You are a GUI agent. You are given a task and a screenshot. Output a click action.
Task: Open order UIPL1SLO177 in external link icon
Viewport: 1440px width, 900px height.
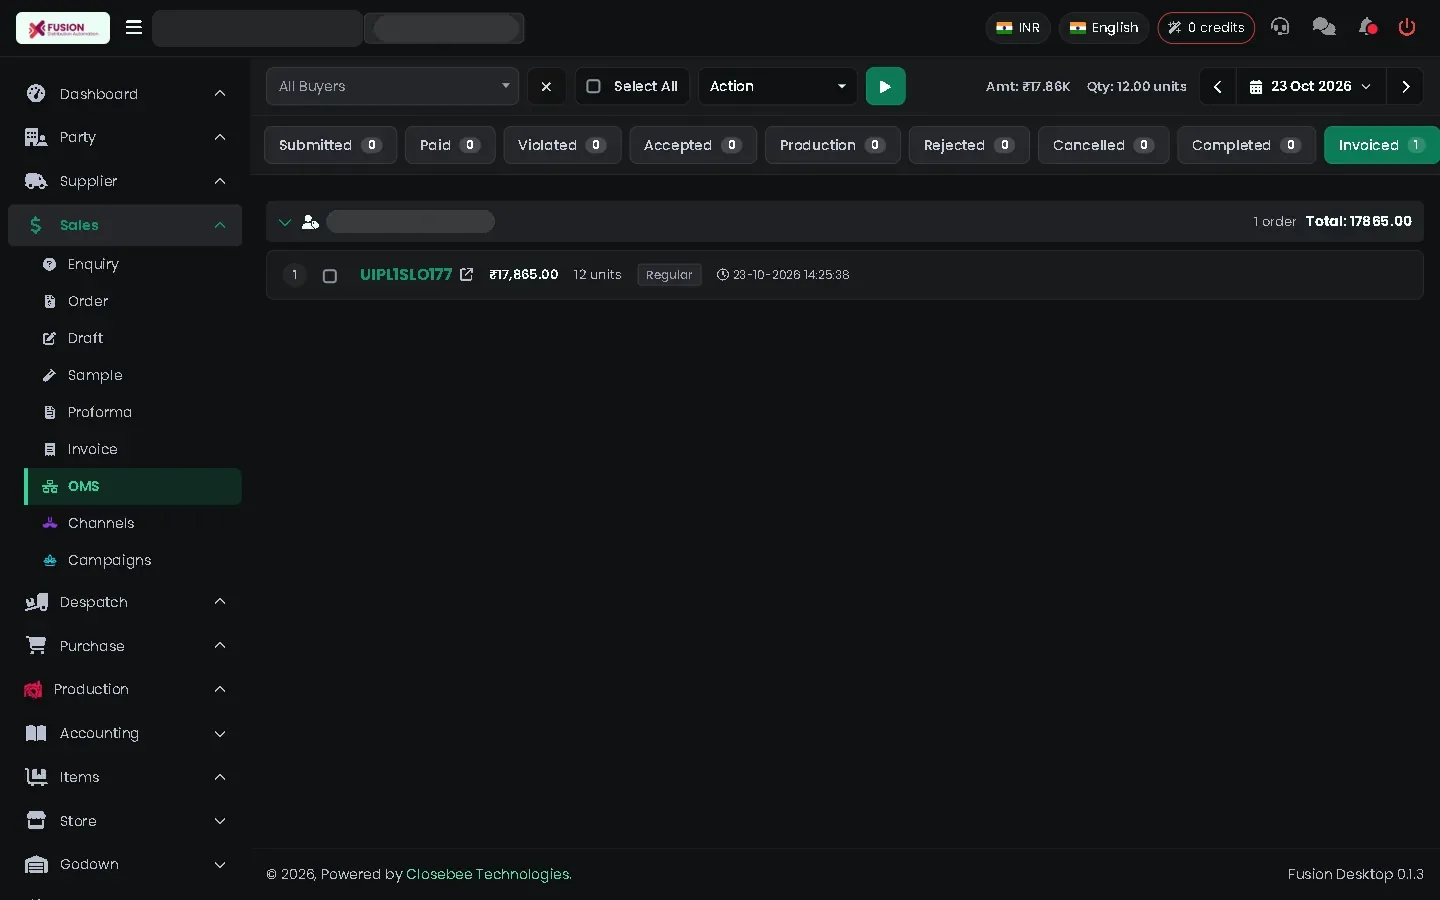point(466,274)
